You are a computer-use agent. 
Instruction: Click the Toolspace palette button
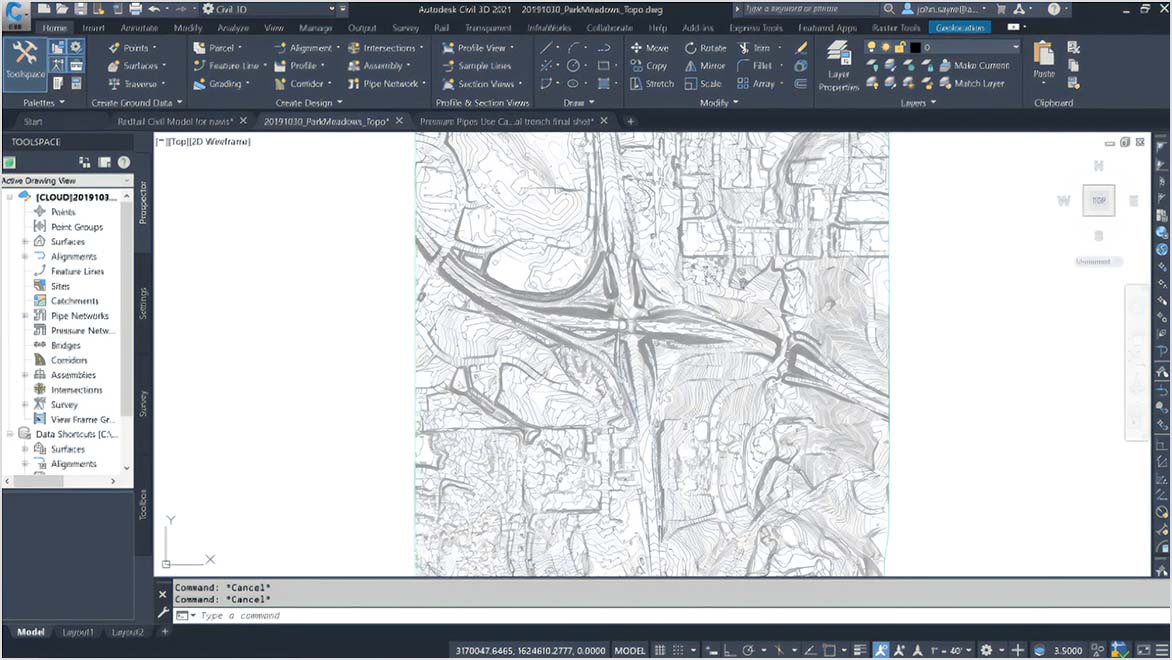pos(24,61)
